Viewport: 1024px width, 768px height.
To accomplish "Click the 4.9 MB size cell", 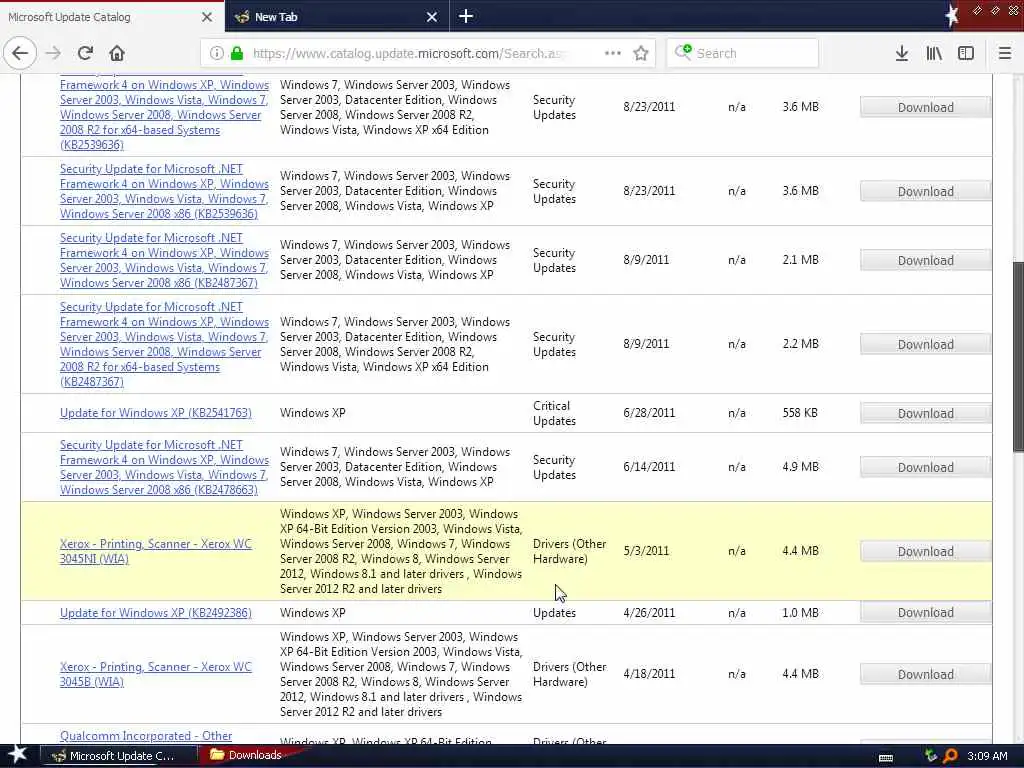I will pos(800,466).
